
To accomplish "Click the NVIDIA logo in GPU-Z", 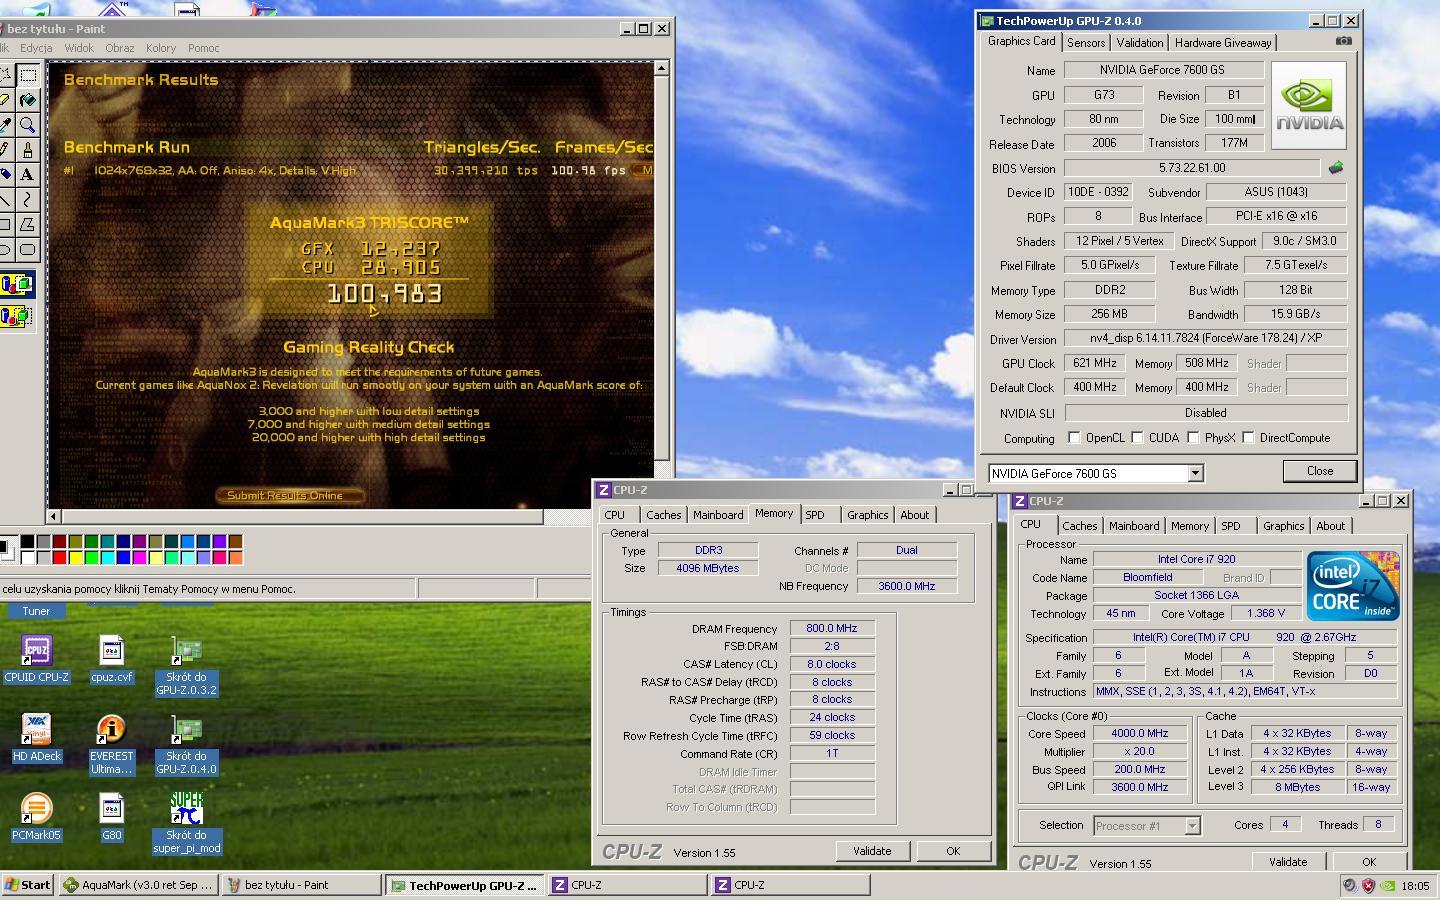I will (x=1309, y=107).
